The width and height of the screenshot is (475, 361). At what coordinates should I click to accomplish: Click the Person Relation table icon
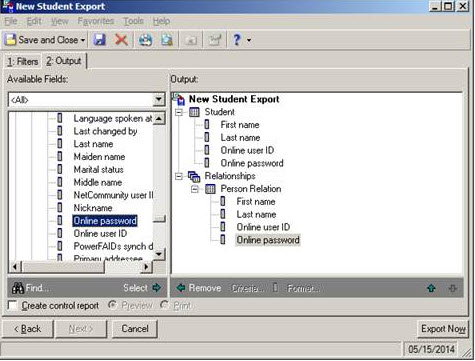[210, 189]
